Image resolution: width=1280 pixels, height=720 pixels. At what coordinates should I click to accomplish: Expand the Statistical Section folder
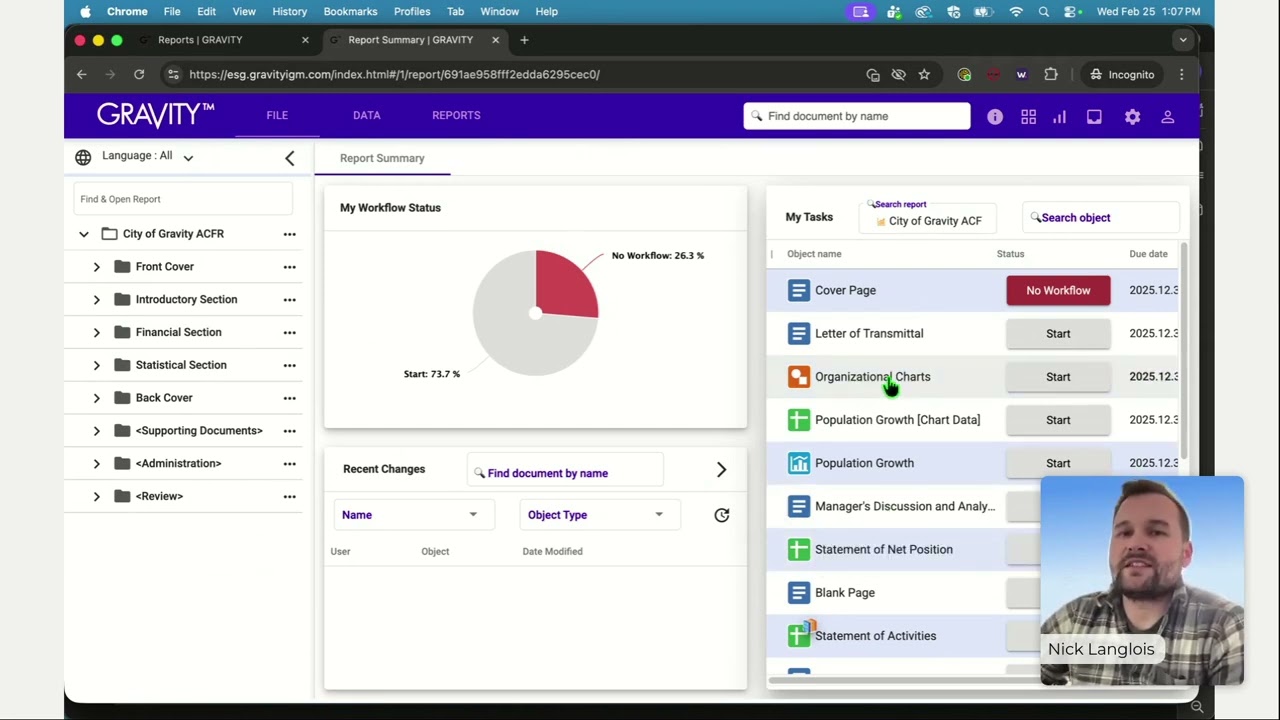pos(96,365)
